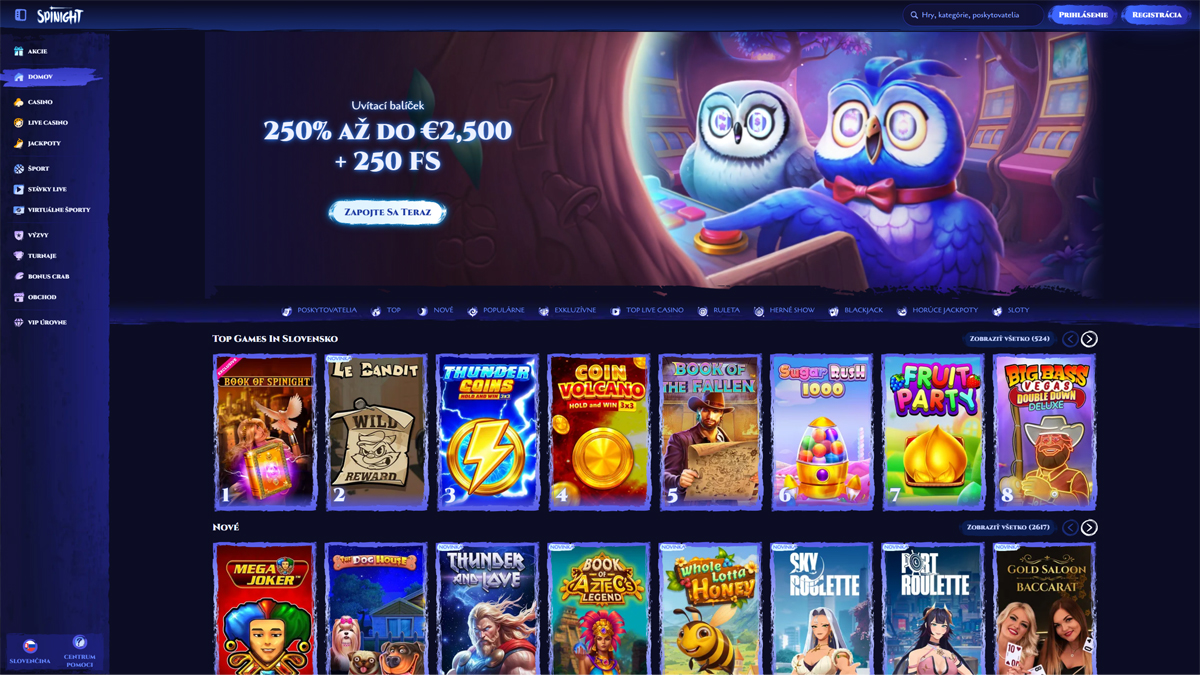The image size is (1200, 675).
Task: Click the Prihlásenie login button
Action: click(1083, 15)
